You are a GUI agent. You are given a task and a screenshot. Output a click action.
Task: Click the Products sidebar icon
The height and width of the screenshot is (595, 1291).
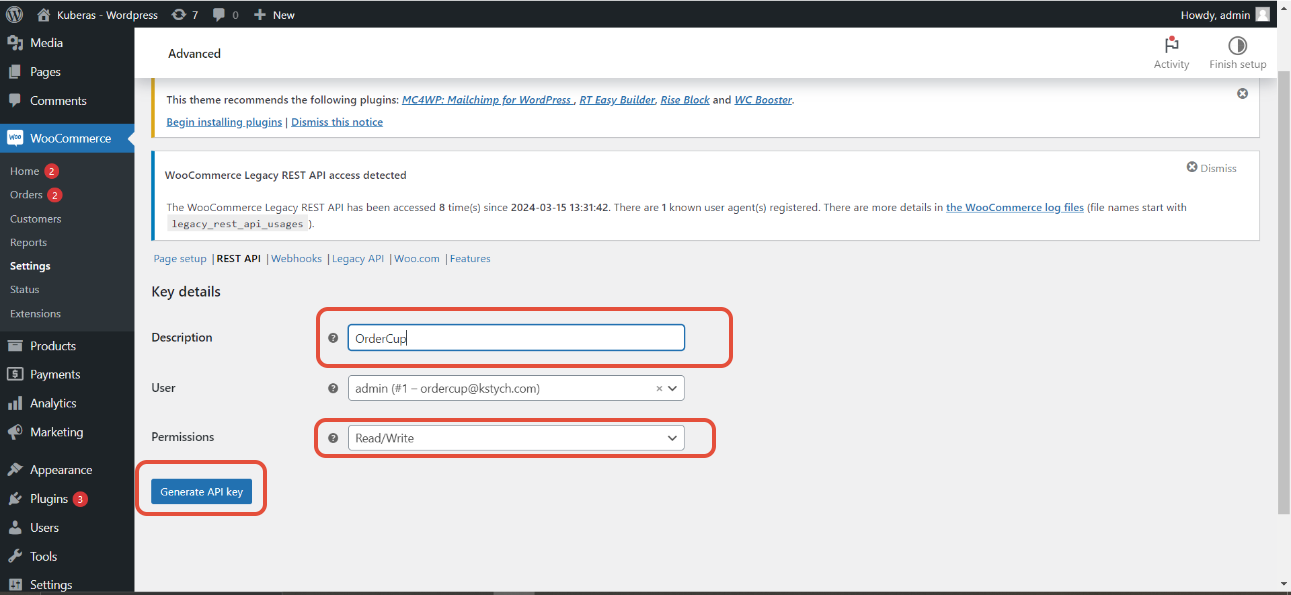(x=15, y=346)
